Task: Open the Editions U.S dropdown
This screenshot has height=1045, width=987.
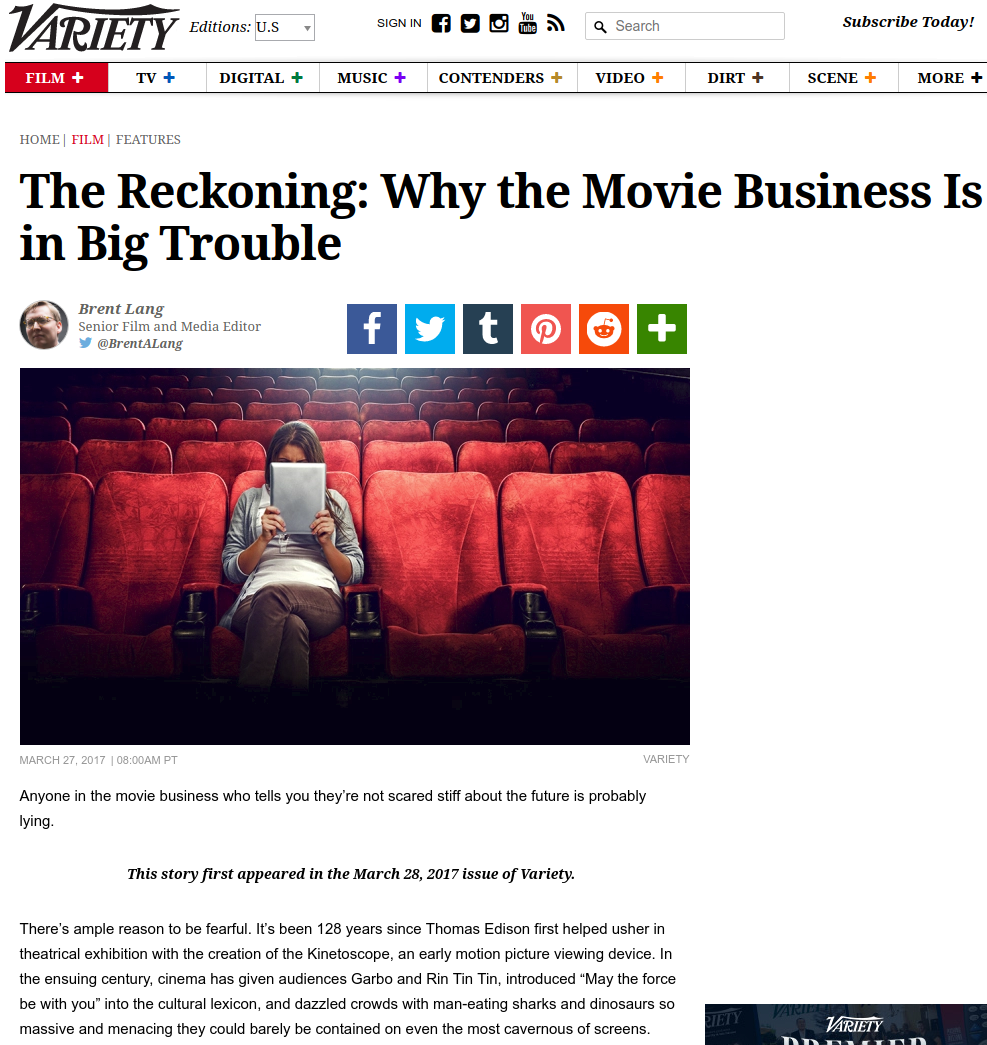Action: [x=285, y=27]
